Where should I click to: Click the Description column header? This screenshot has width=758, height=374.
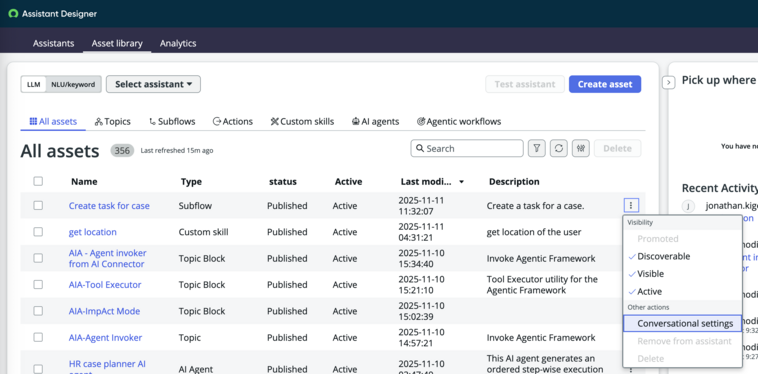pos(514,182)
